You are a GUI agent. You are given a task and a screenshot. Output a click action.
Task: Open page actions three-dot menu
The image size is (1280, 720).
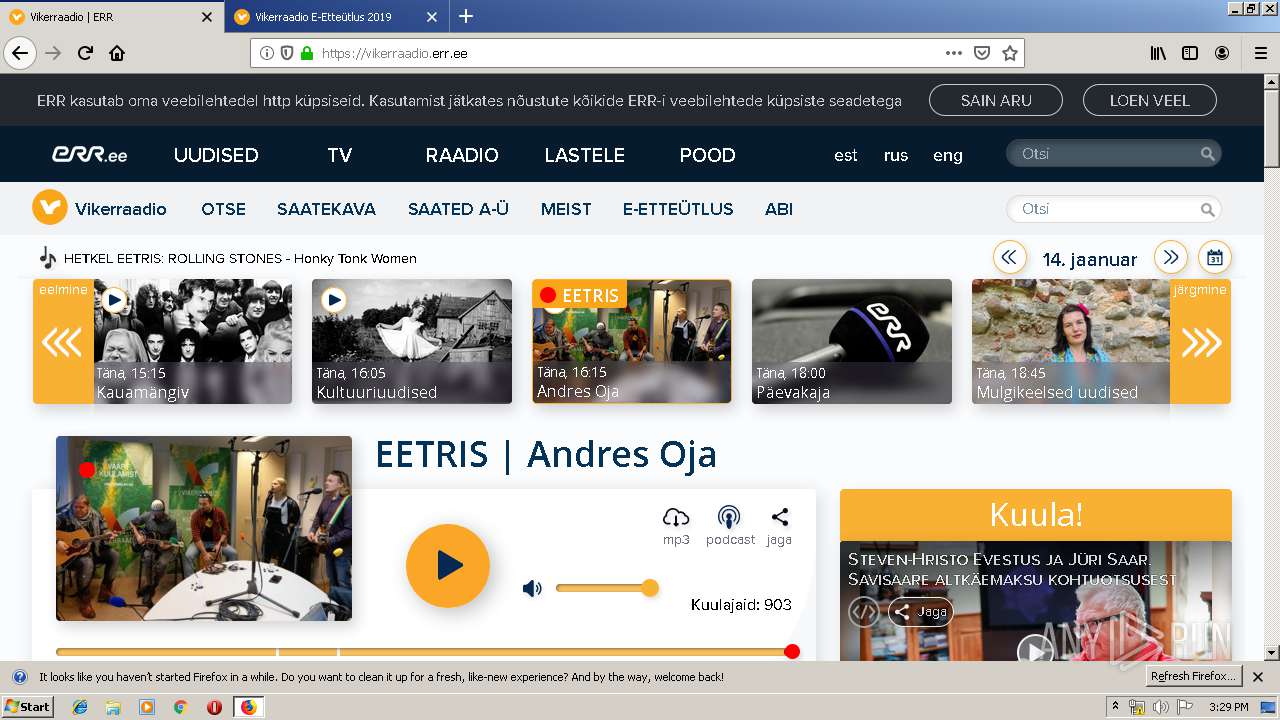(x=953, y=53)
